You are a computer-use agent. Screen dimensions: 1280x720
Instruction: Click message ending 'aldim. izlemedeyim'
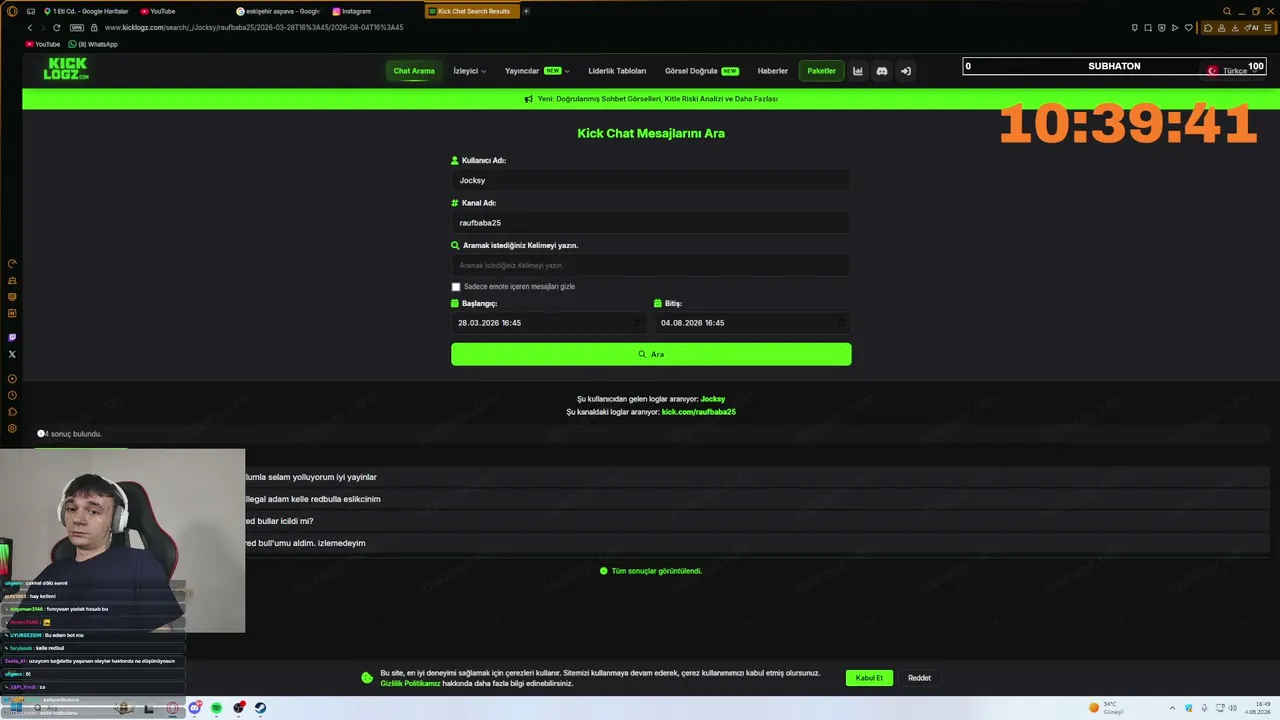point(305,543)
